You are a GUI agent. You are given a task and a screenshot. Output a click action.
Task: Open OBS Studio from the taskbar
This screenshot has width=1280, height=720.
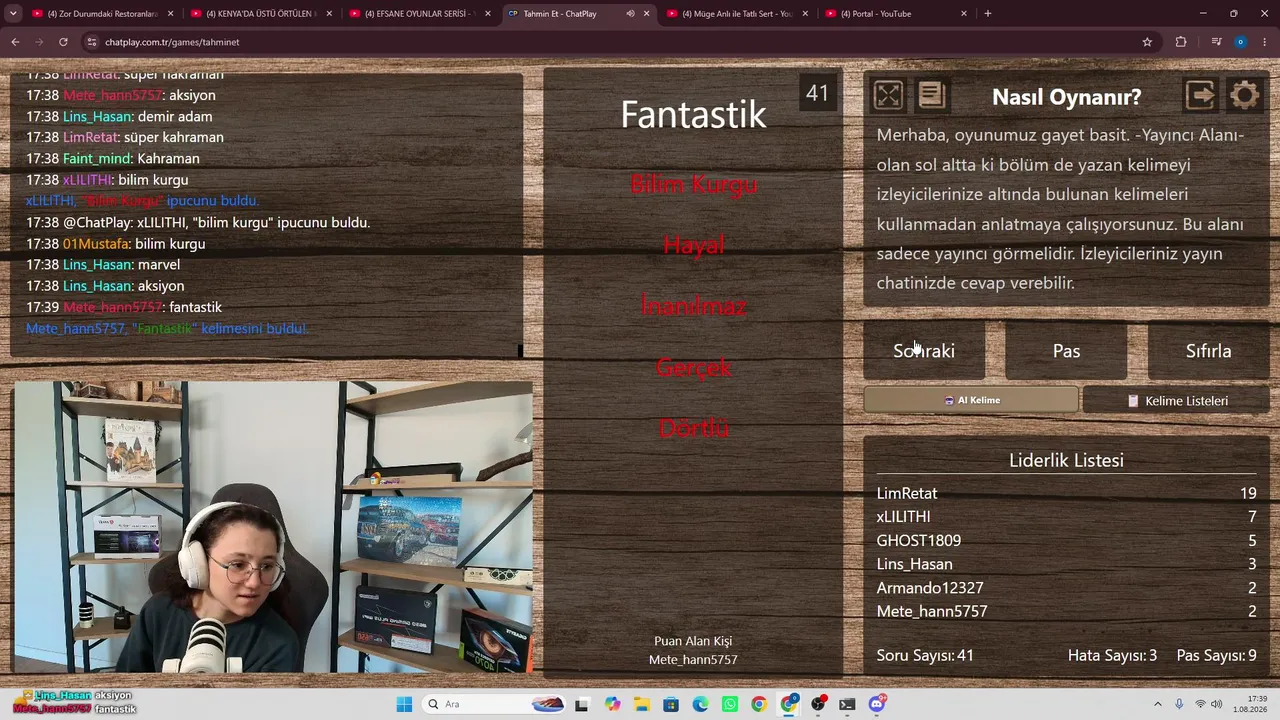[x=818, y=704]
